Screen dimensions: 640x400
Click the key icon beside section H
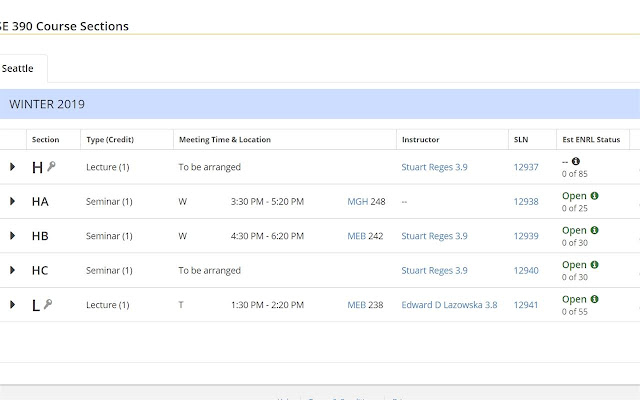click(x=51, y=166)
